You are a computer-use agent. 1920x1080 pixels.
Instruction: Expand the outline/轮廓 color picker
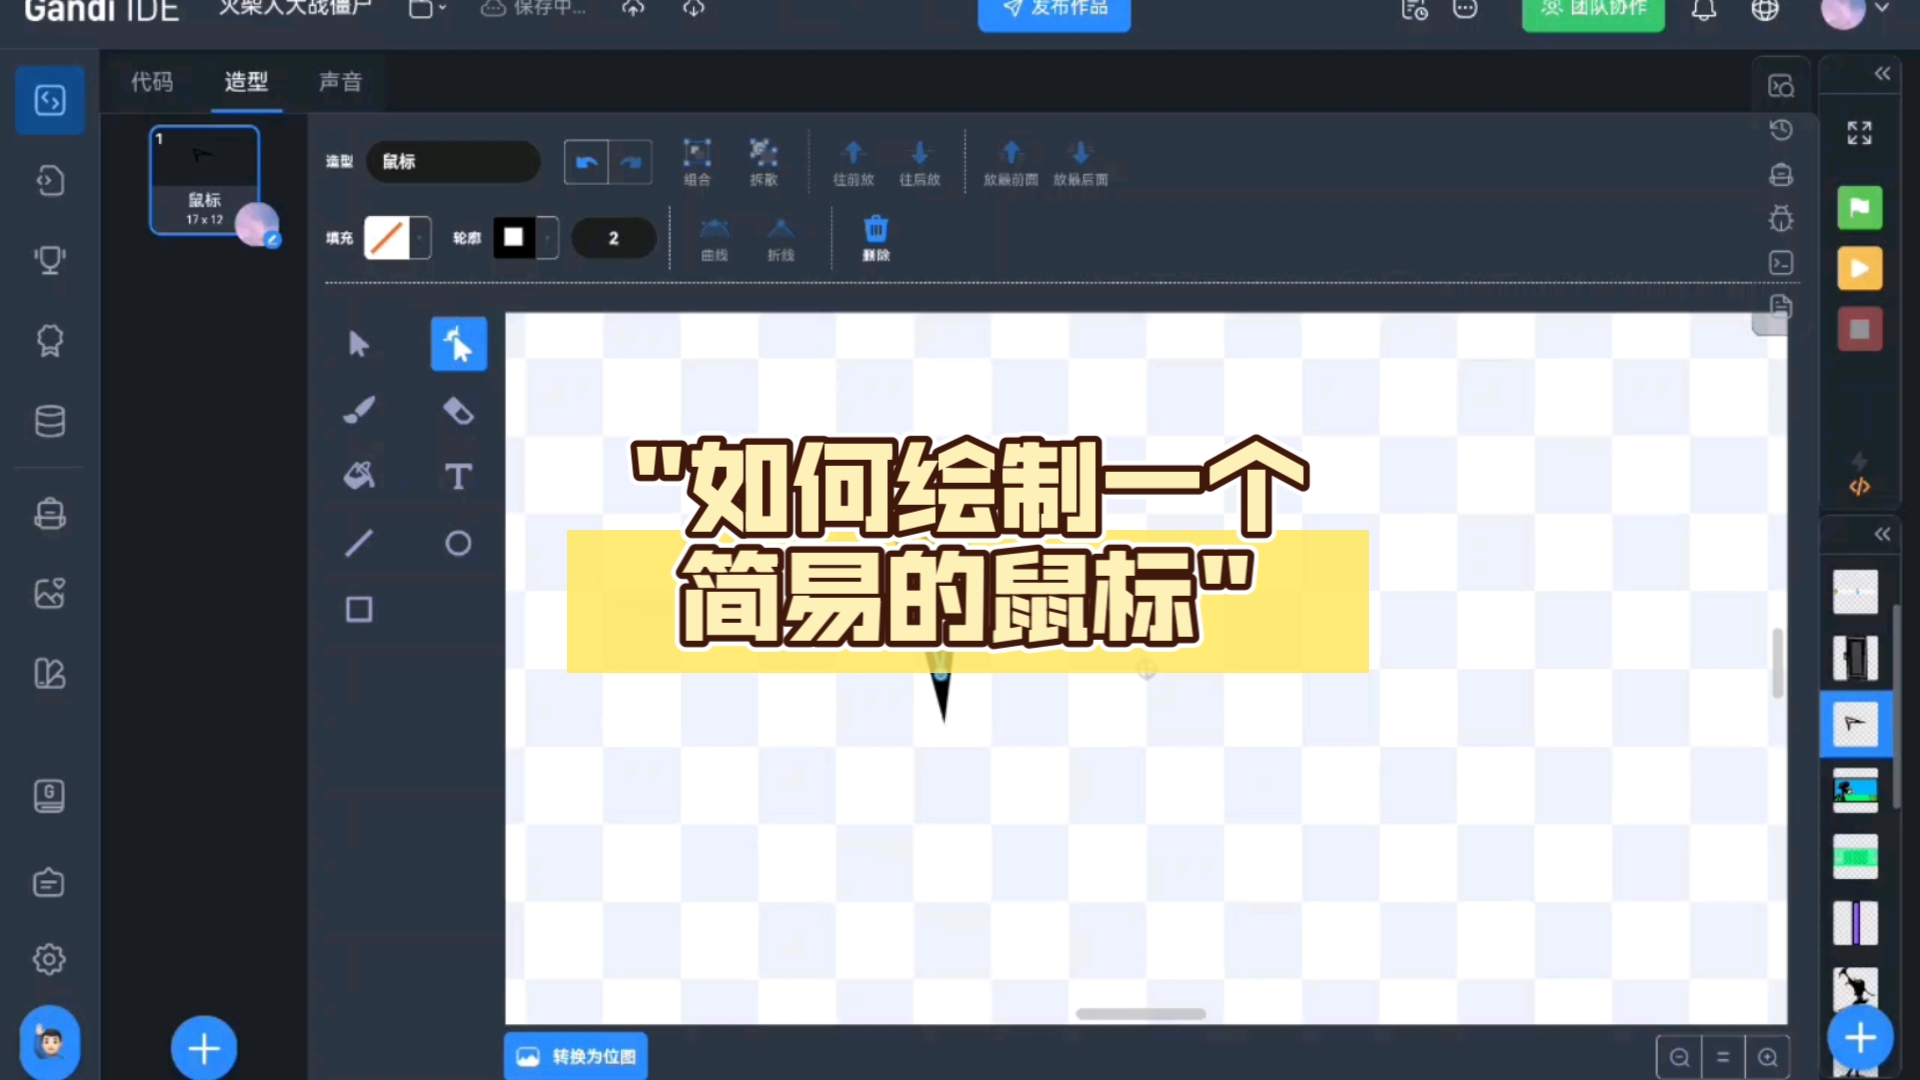click(x=513, y=237)
